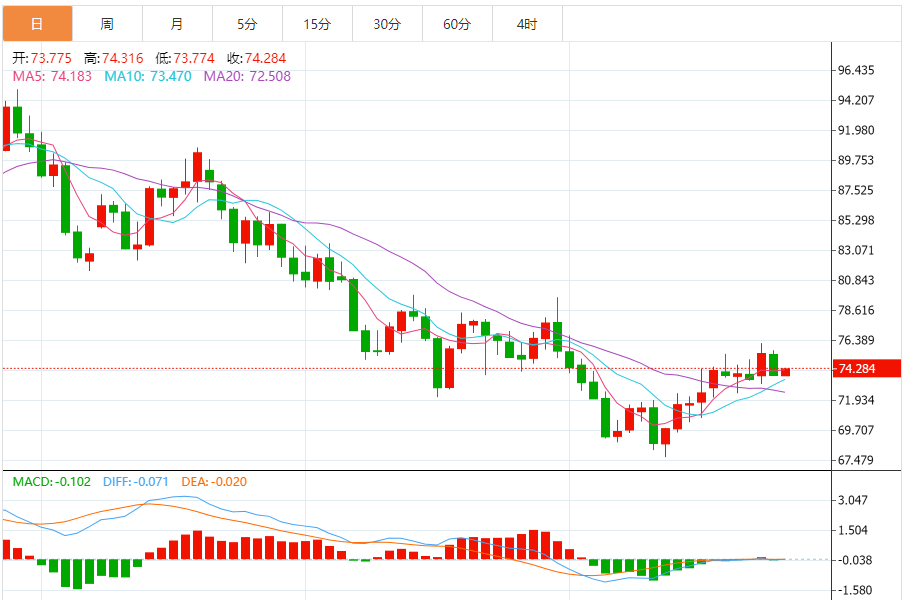This screenshot has width=908, height=600.
Task: Click the MACD: -0.102 label
Action: coord(52,482)
